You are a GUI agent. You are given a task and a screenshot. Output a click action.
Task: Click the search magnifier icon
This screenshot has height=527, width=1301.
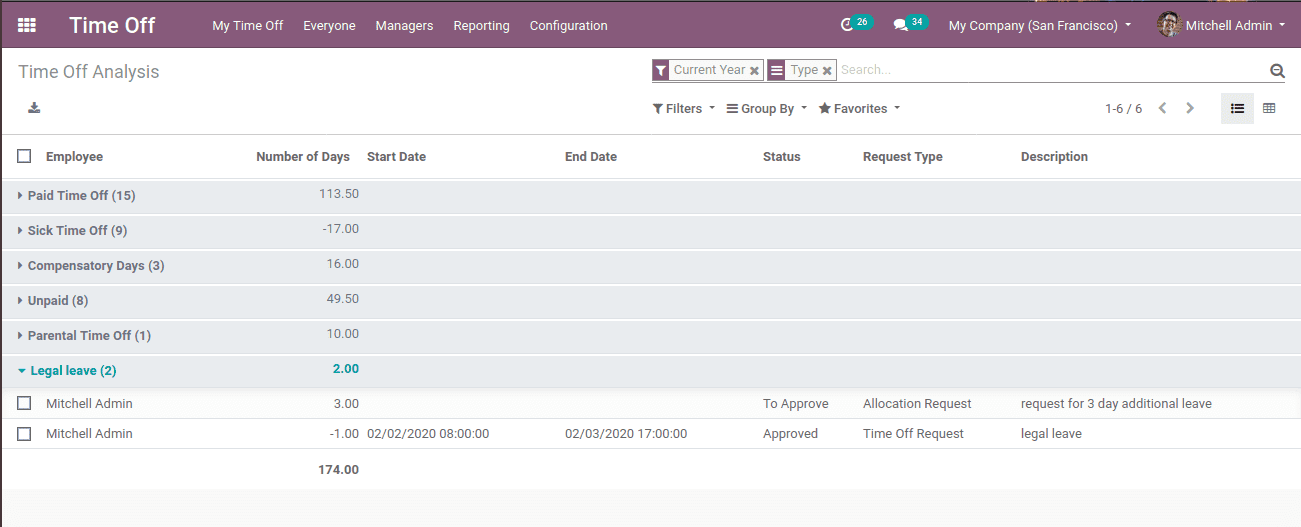(x=1277, y=70)
